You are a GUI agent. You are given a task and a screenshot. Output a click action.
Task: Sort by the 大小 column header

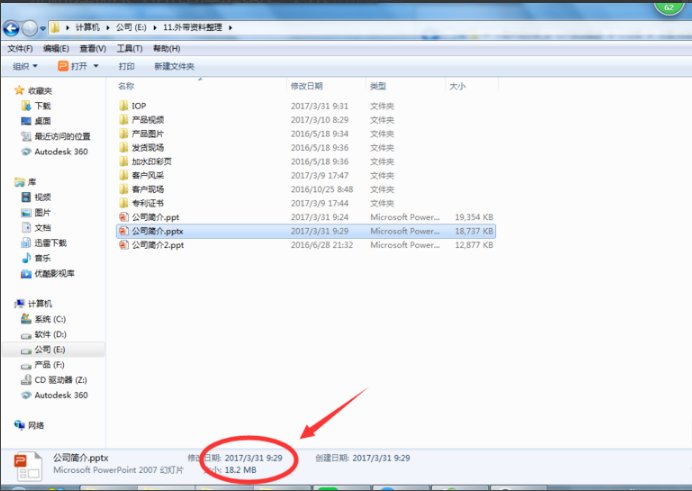pyautogui.click(x=457, y=86)
